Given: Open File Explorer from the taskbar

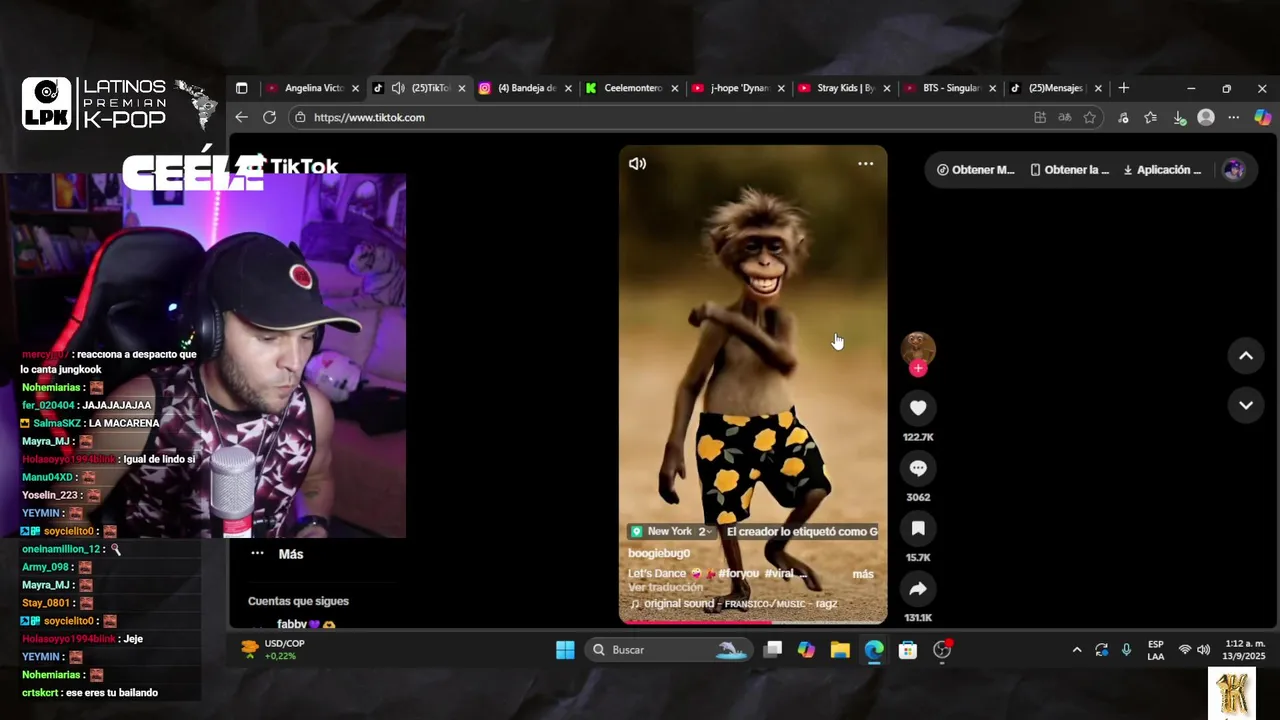Looking at the screenshot, I should [x=840, y=650].
